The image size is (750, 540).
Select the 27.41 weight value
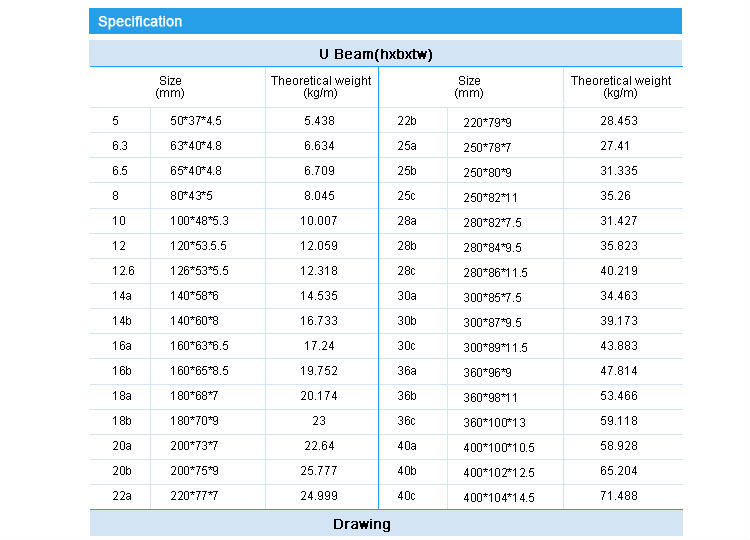615,146
